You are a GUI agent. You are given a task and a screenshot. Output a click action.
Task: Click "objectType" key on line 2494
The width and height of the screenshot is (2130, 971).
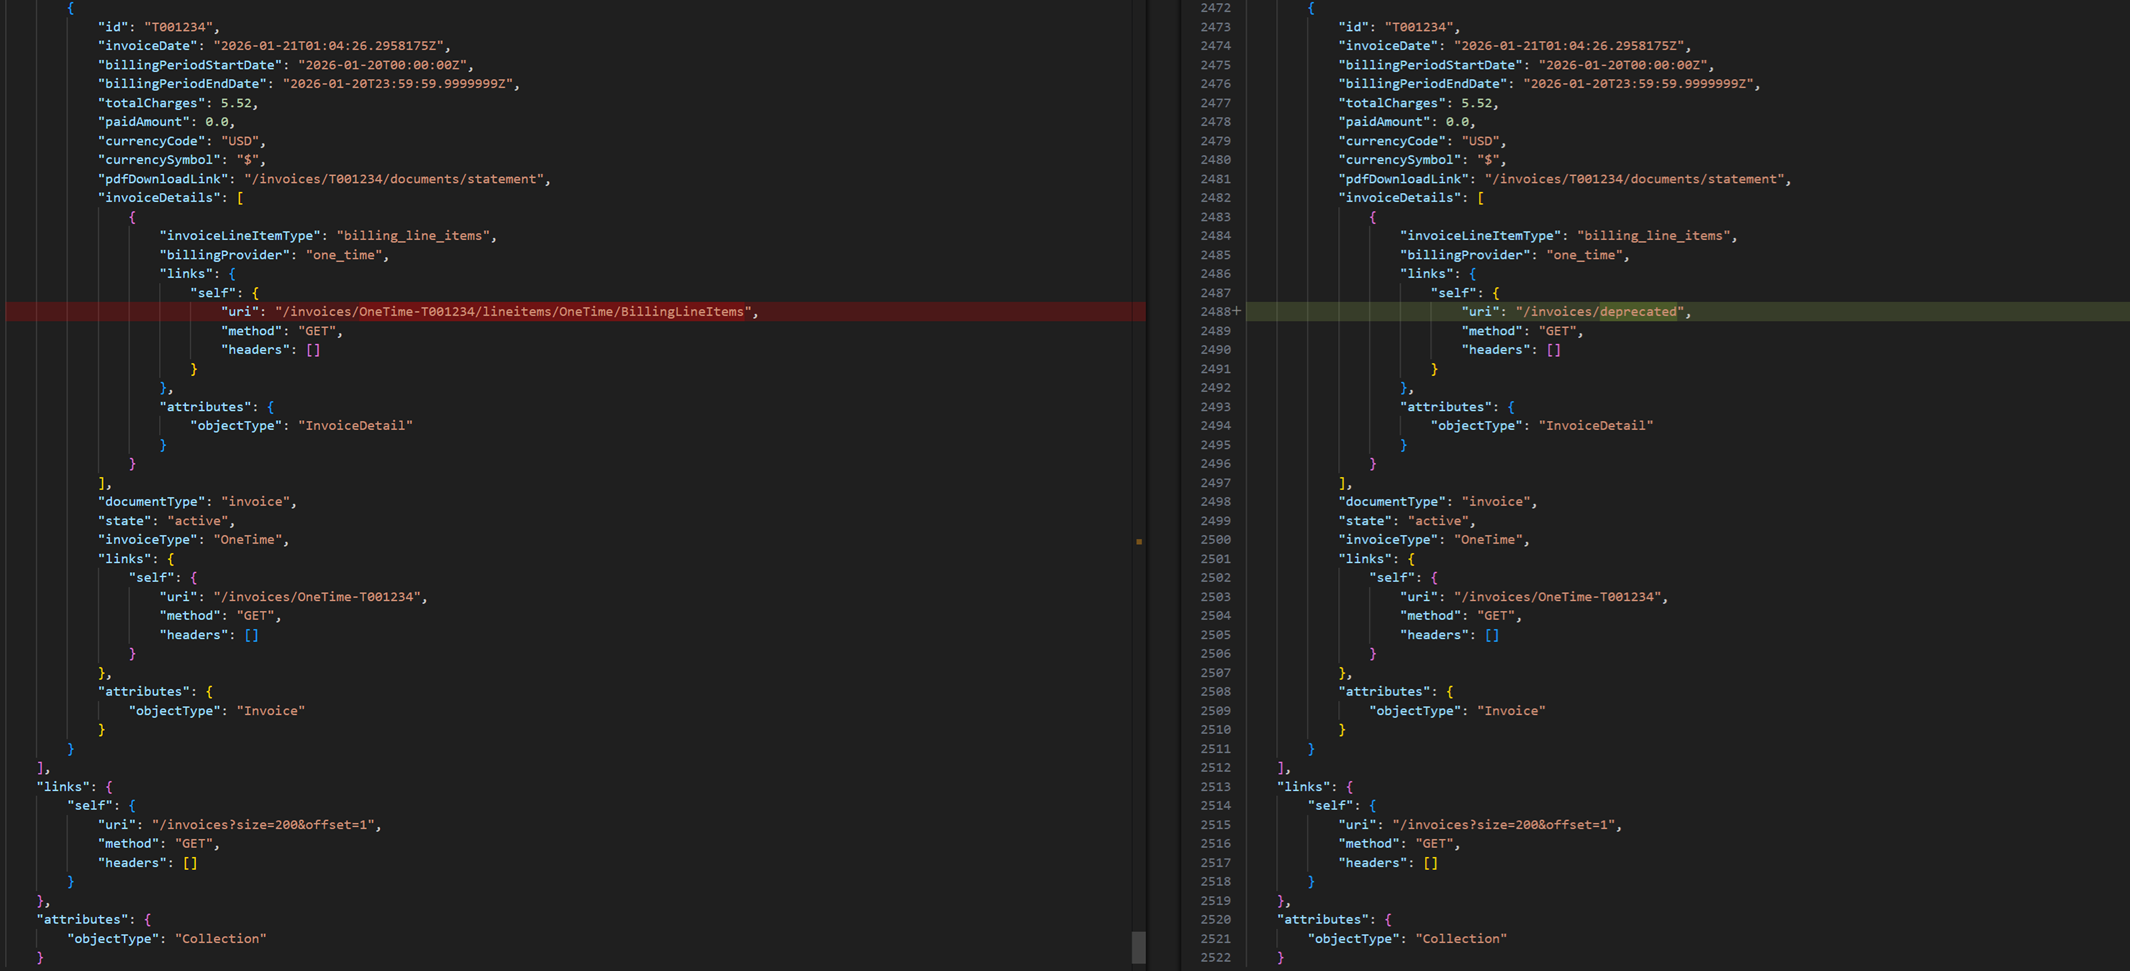(1477, 426)
